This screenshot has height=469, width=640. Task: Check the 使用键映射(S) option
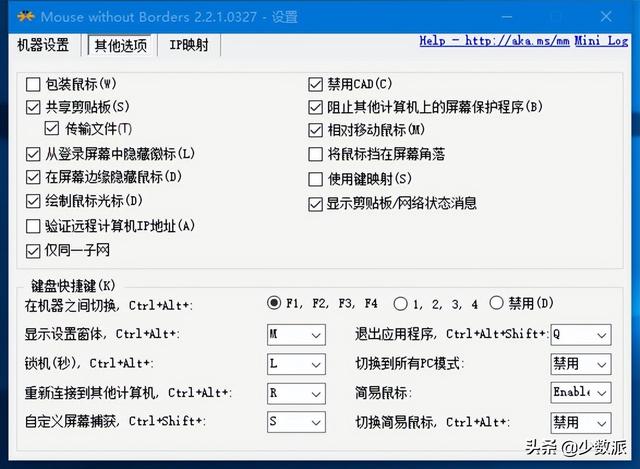[316, 179]
